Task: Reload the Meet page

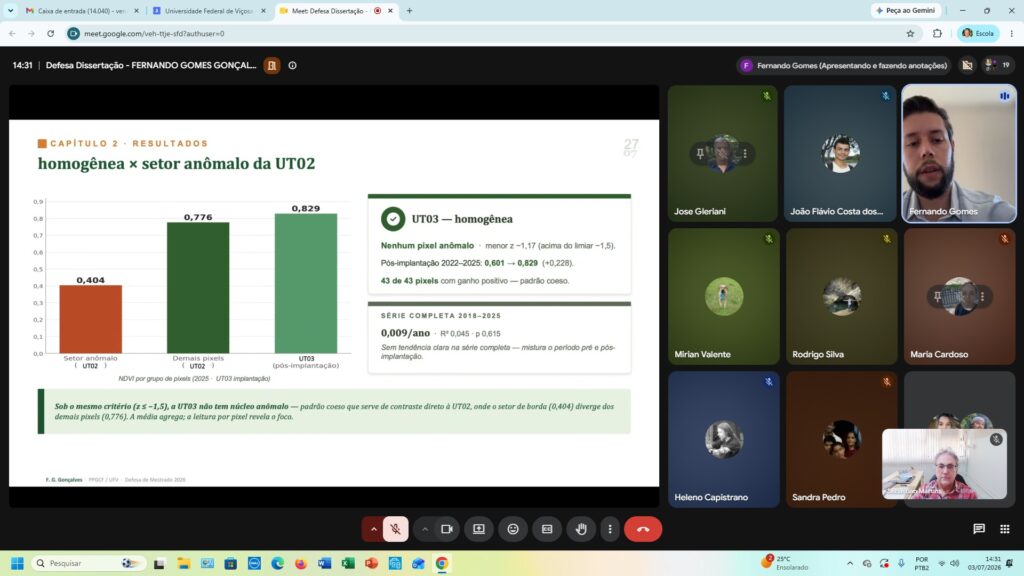Action: click(x=50, y=33)
